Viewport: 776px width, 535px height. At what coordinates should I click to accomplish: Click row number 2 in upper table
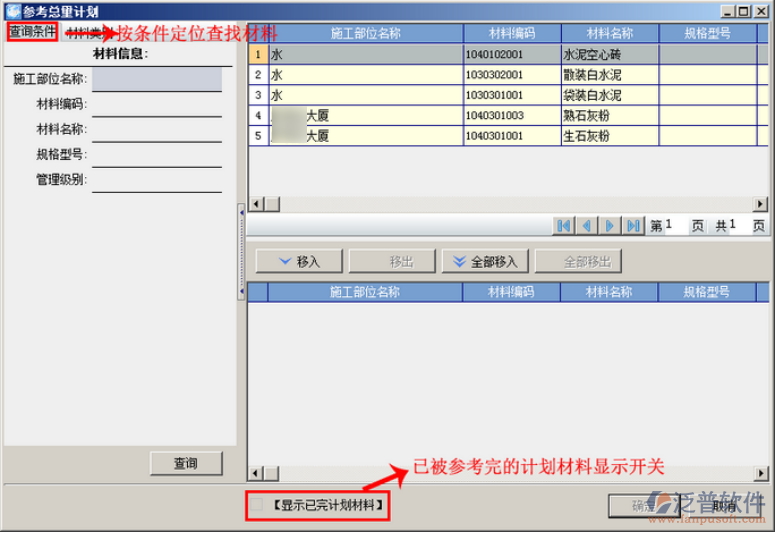click(258, 75)
